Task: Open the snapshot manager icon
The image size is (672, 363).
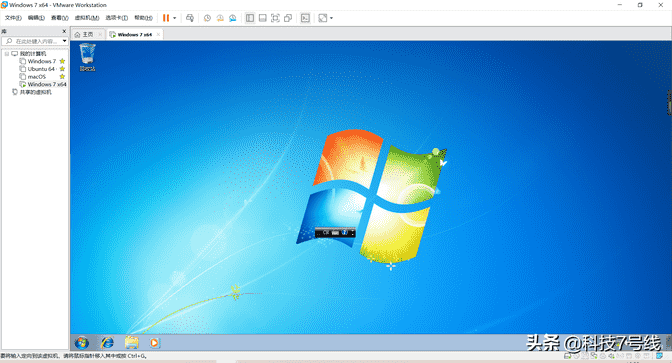Action: point(233,18)
